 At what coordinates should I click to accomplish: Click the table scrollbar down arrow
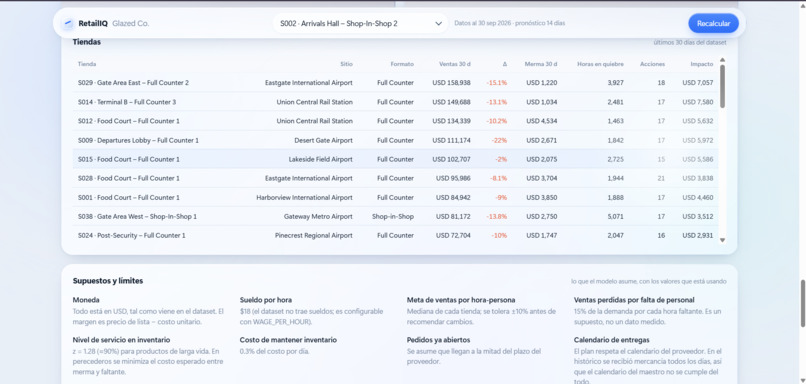(722, 240)
